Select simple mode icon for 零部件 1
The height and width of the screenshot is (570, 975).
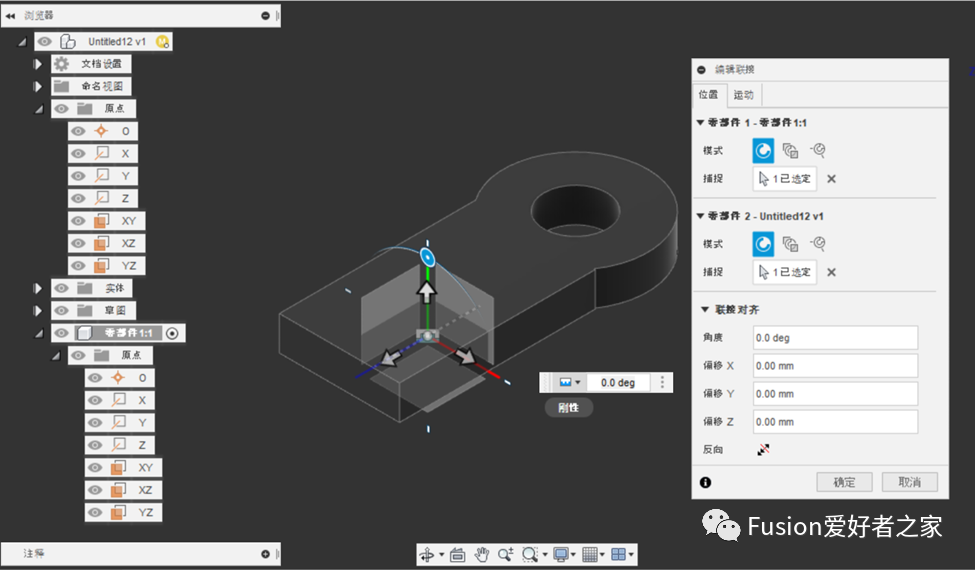coord(763,150)
